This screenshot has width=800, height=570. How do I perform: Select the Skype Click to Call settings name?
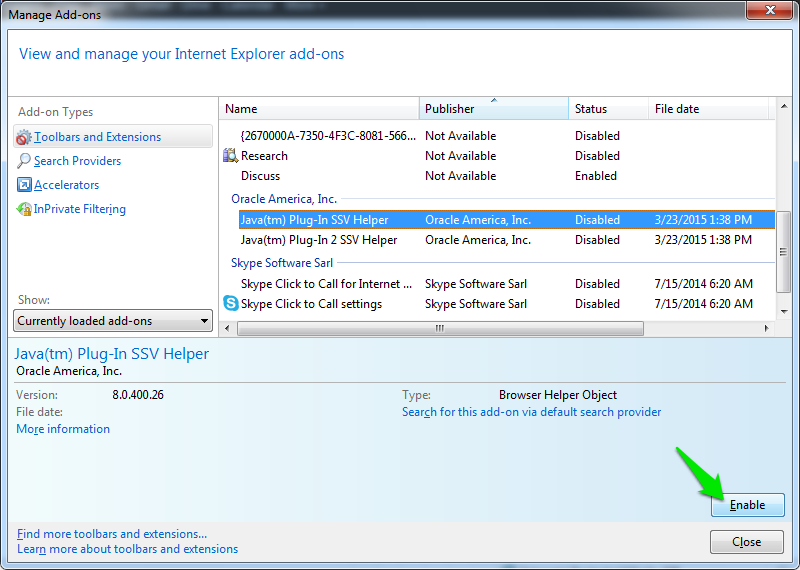pyautogui.click(x=311, y=304)
